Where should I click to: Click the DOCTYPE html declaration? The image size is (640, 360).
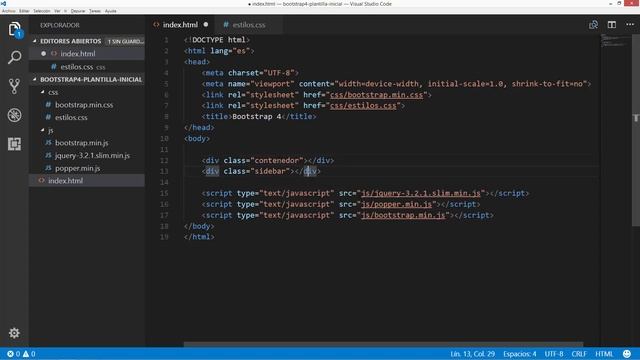[x=217, y=40]
